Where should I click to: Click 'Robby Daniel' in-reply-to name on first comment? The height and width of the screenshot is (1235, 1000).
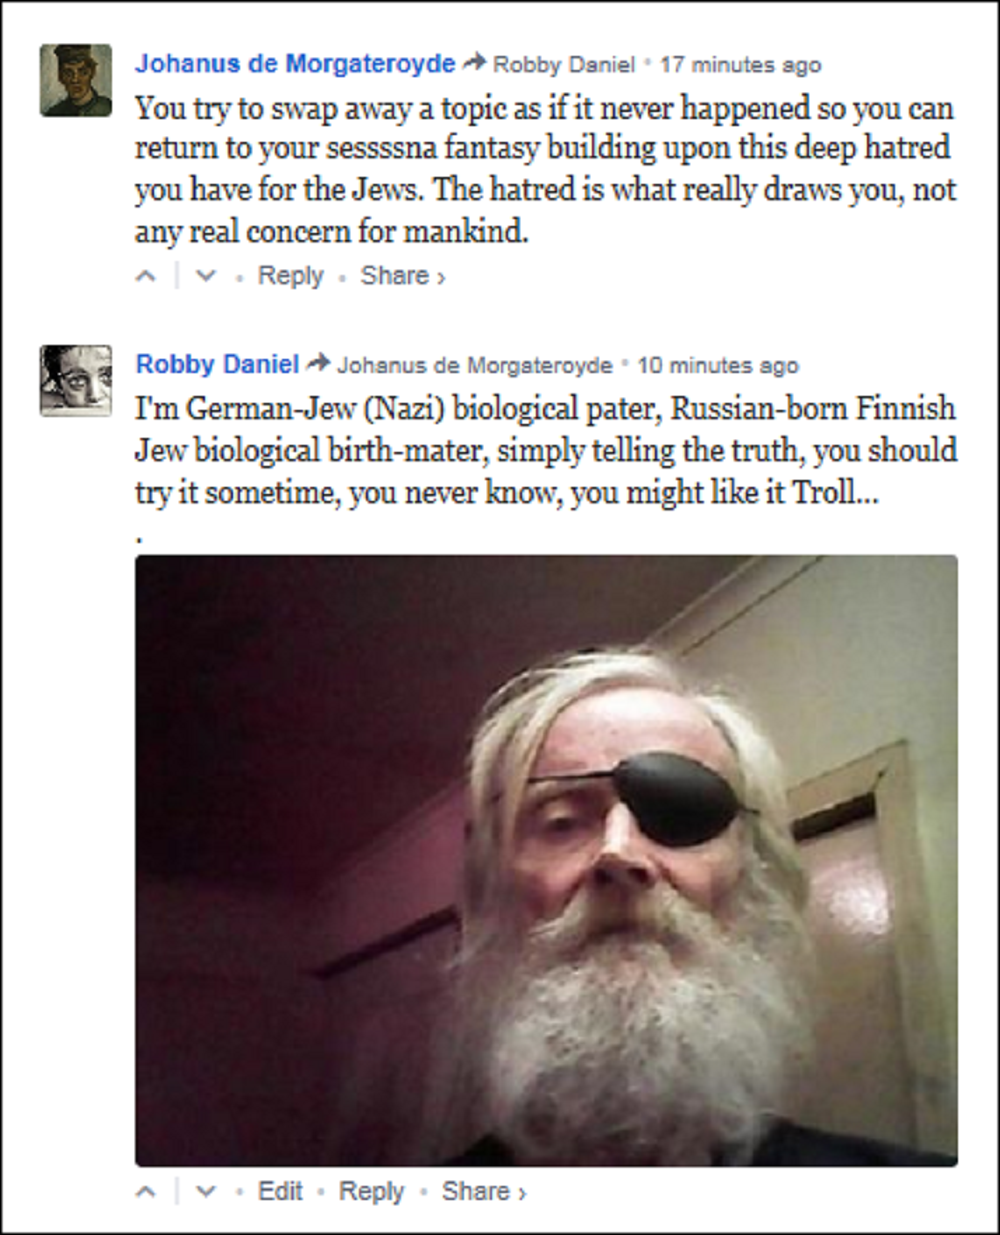(x=564, y=65)
